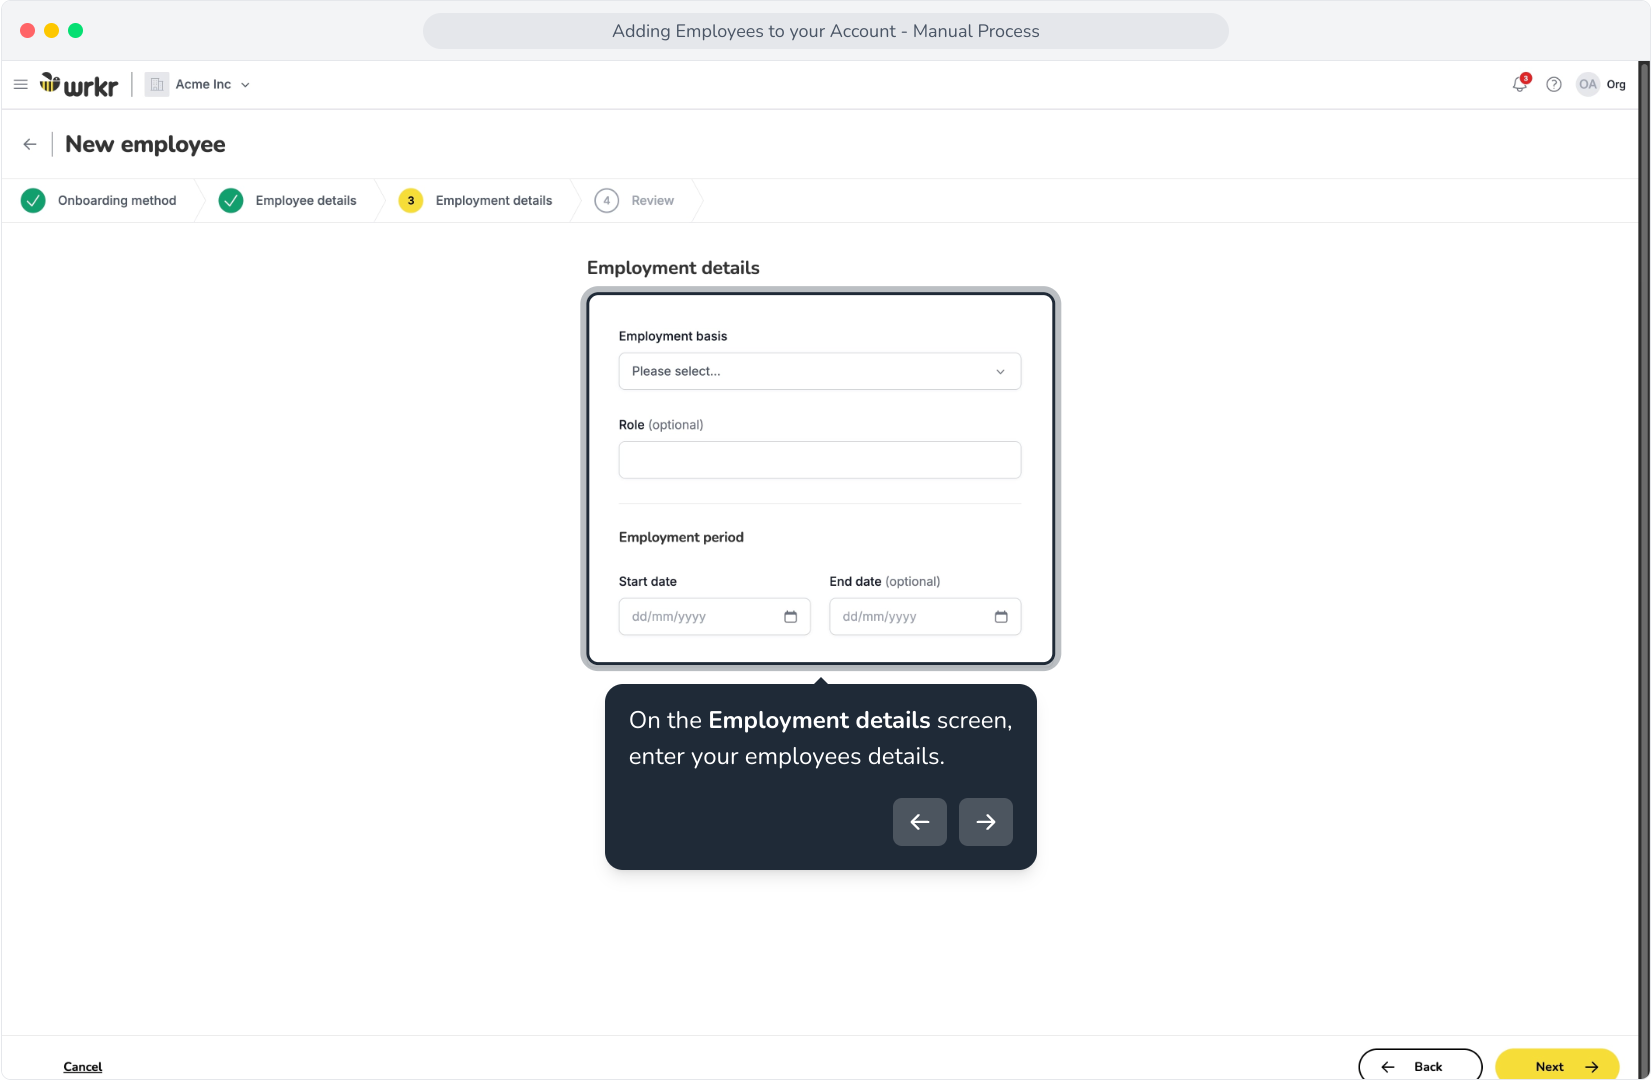Click the Onboarding method green checkmark
This screenshot has height=1080, width=1652.
click(x=33, y=201)
